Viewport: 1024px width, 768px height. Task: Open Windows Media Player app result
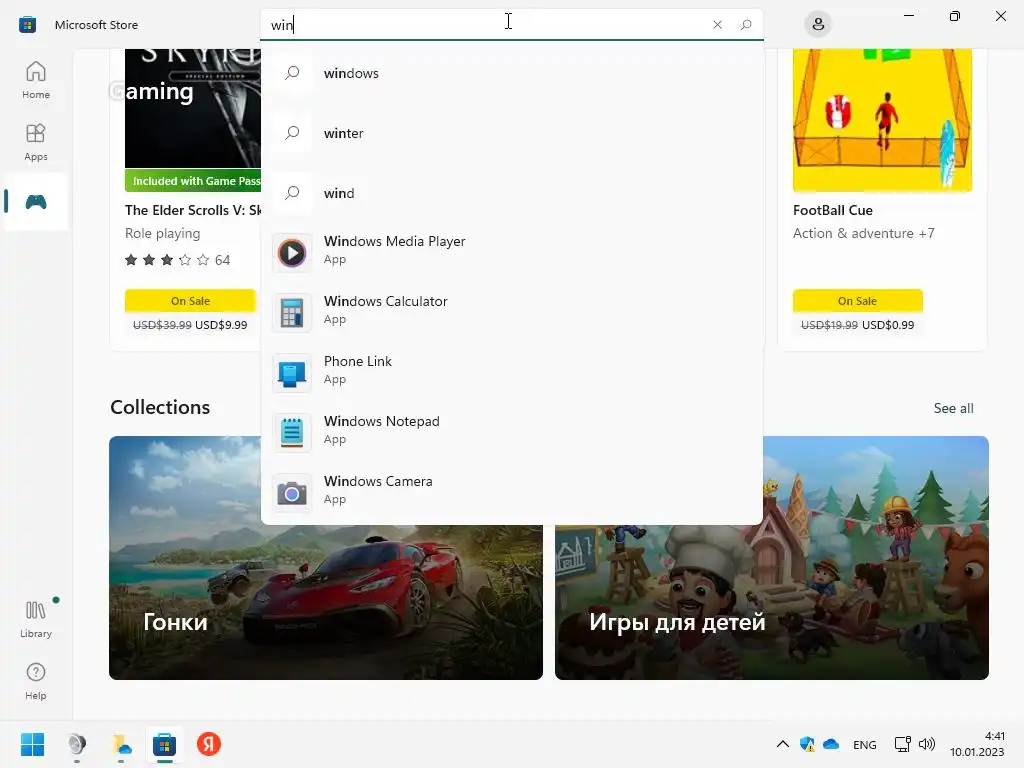(511, 253)
